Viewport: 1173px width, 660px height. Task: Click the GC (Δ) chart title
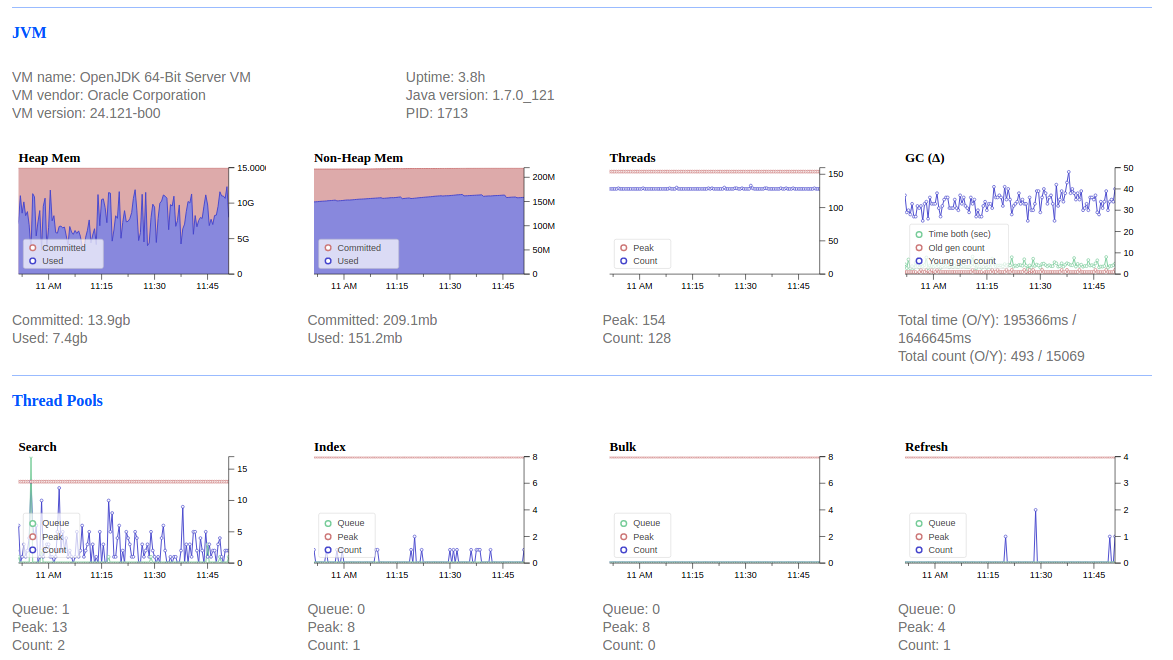[925, 158]
